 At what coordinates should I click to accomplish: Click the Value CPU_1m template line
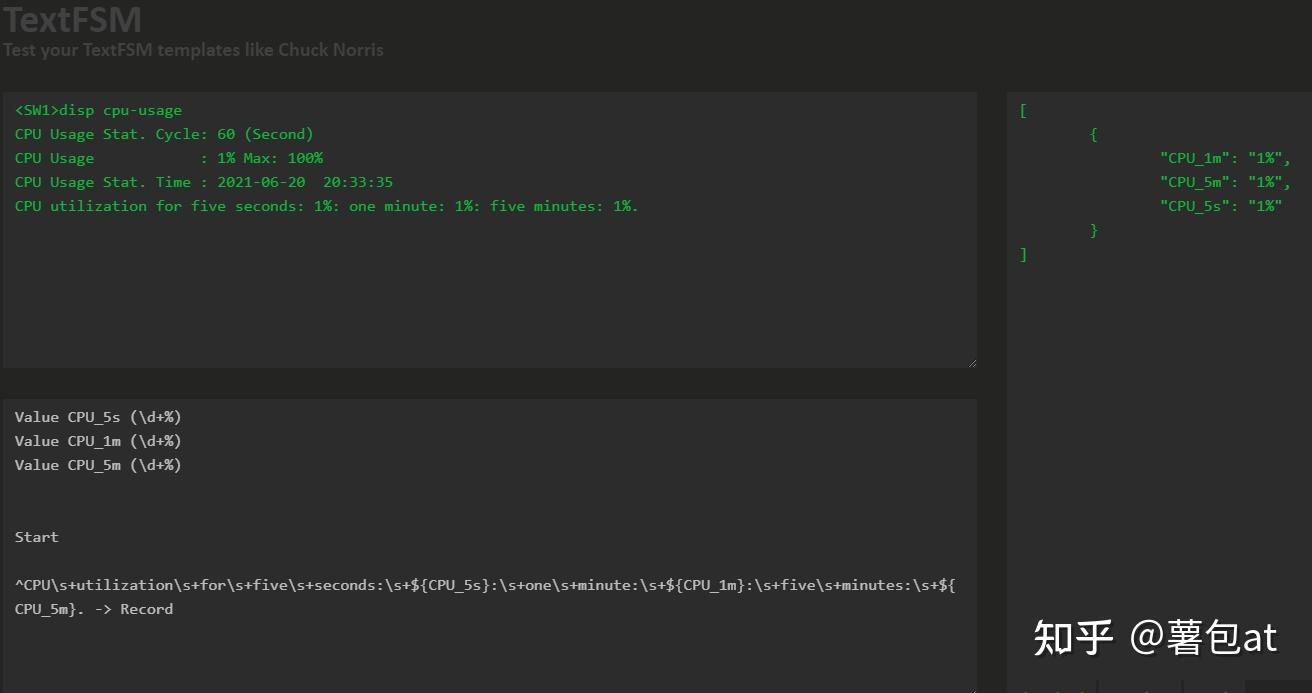pos(98,441)
